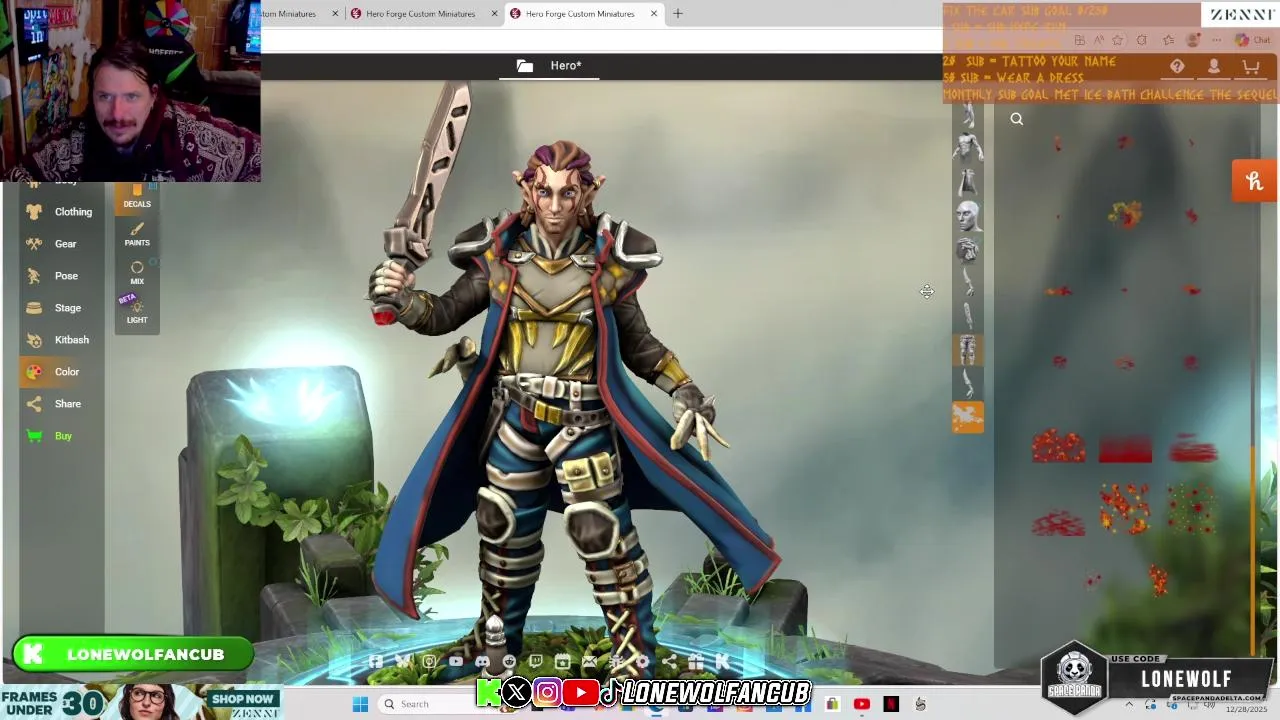Choose the bright orange fire-splatter decal
1280x720 pixels.
point(1124,506)
